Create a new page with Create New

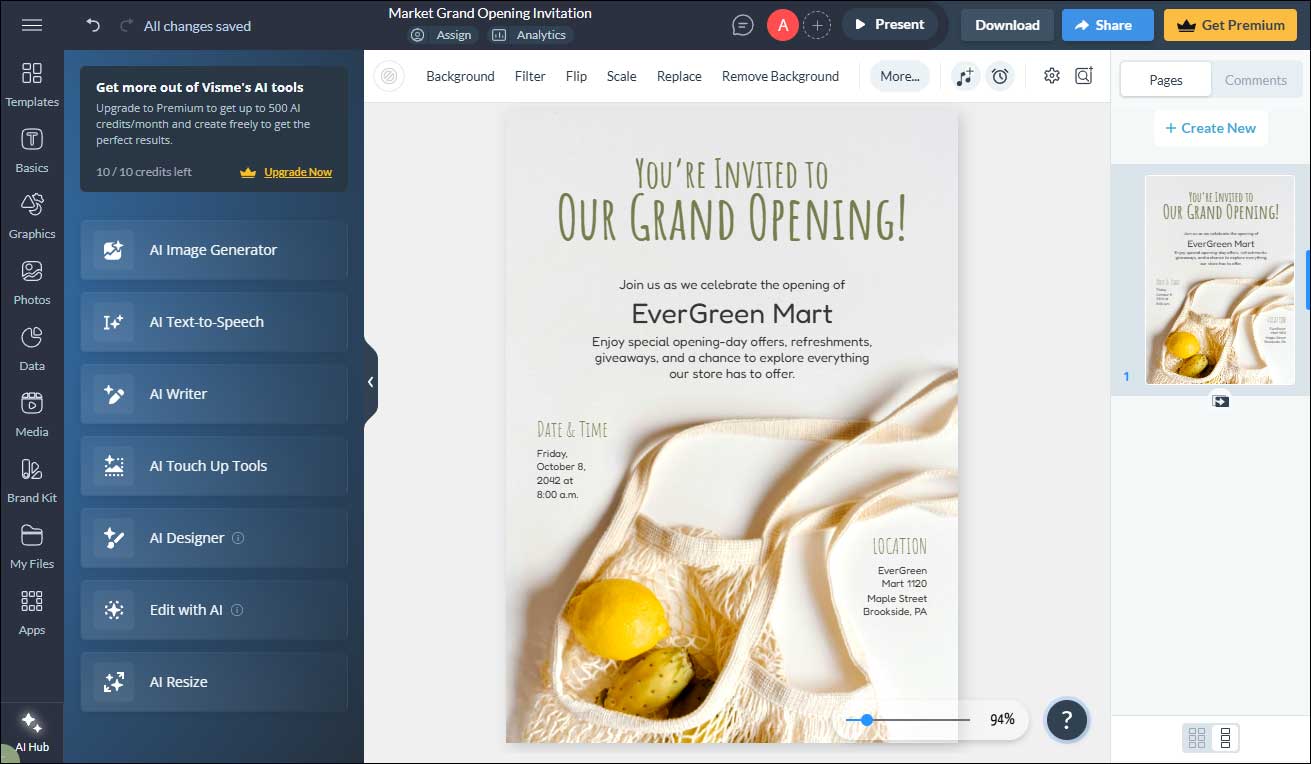click(1211, 128)
